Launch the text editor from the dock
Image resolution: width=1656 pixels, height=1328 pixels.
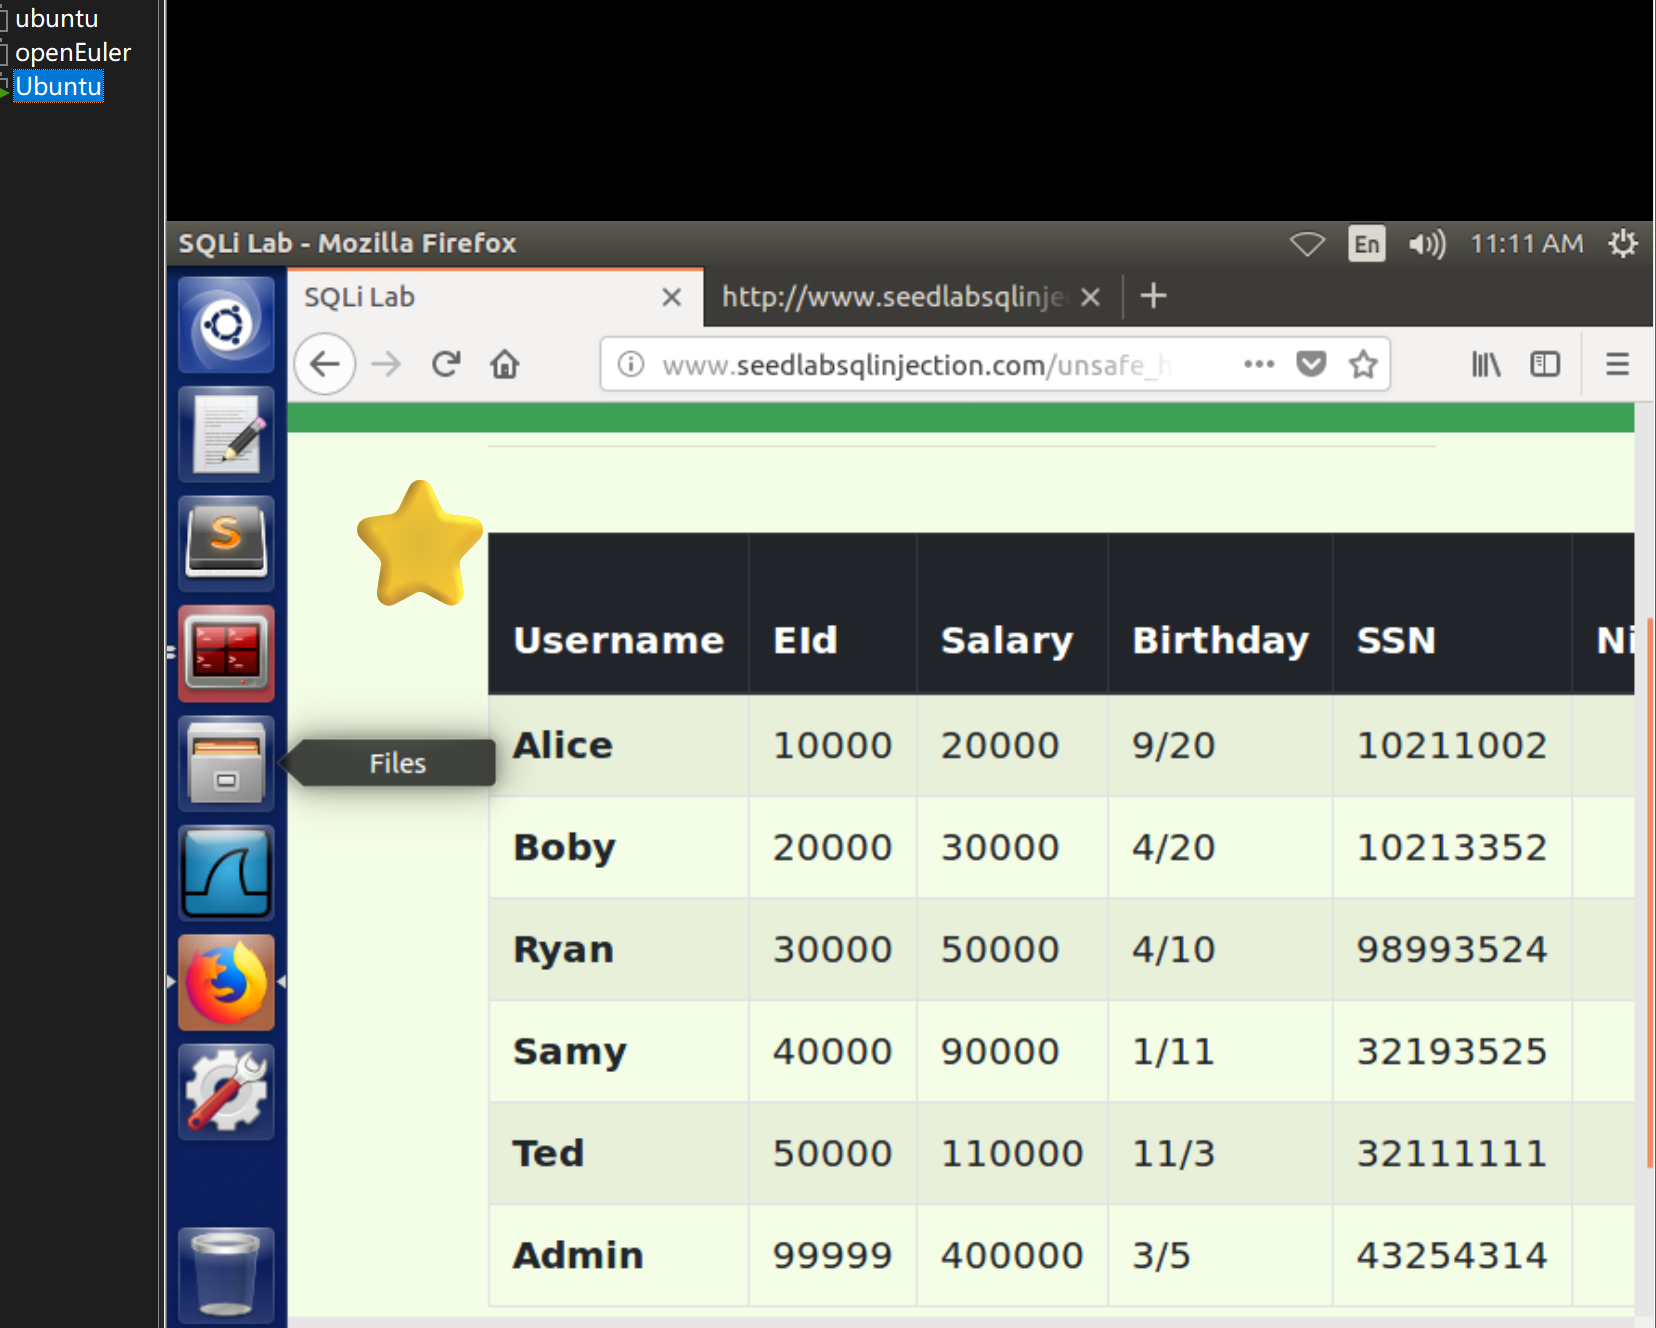226,434
